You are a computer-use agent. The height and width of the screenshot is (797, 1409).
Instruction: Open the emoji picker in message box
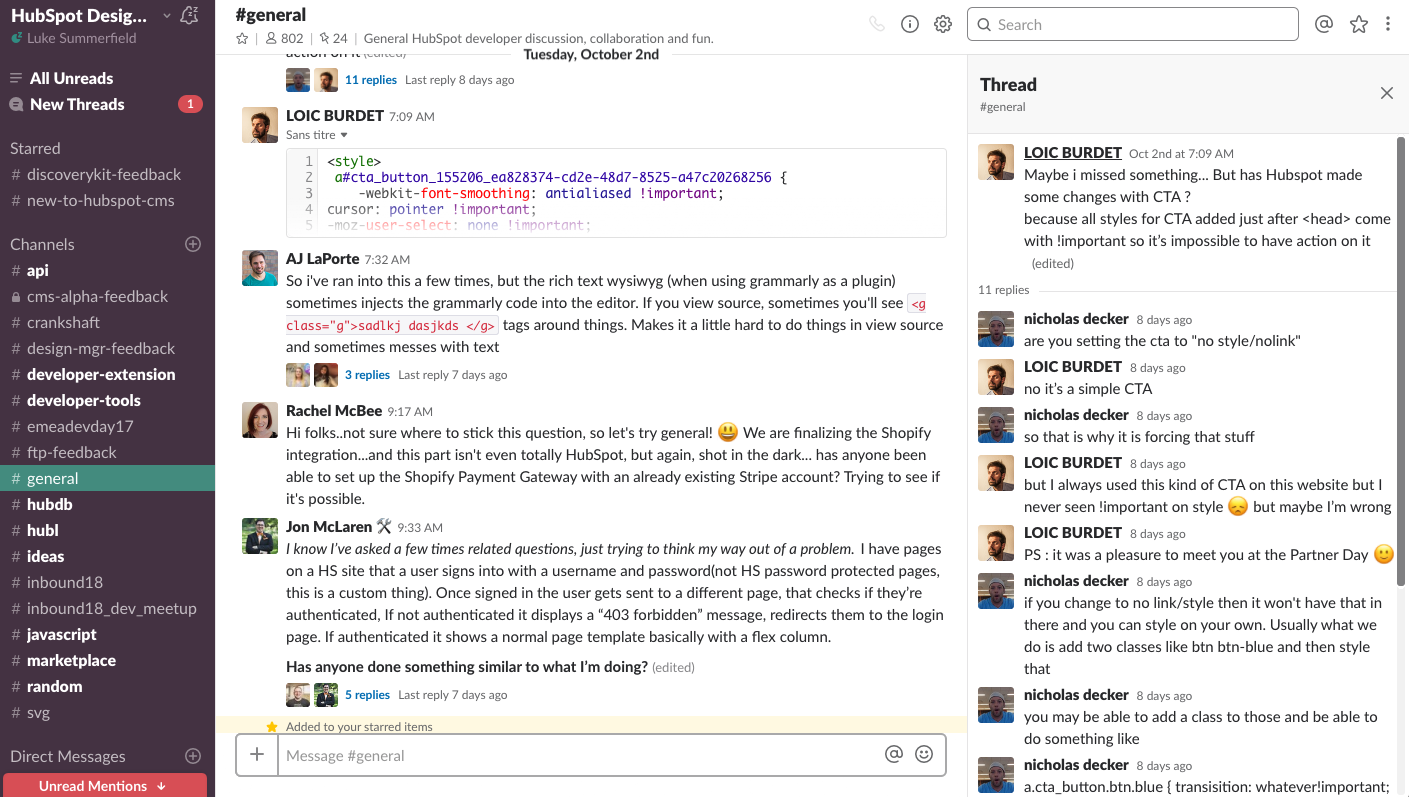click(924, 754)
